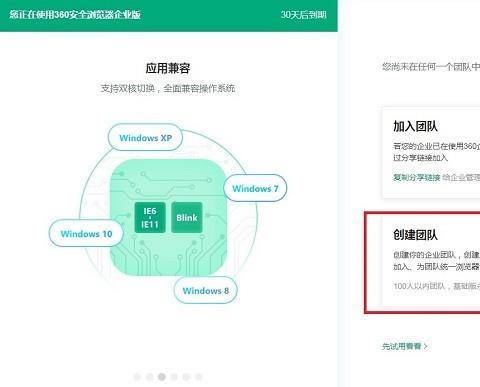Go to the fourth carousel slide dot
This screenshot has height=387, width=480.
tap(174, 377)
